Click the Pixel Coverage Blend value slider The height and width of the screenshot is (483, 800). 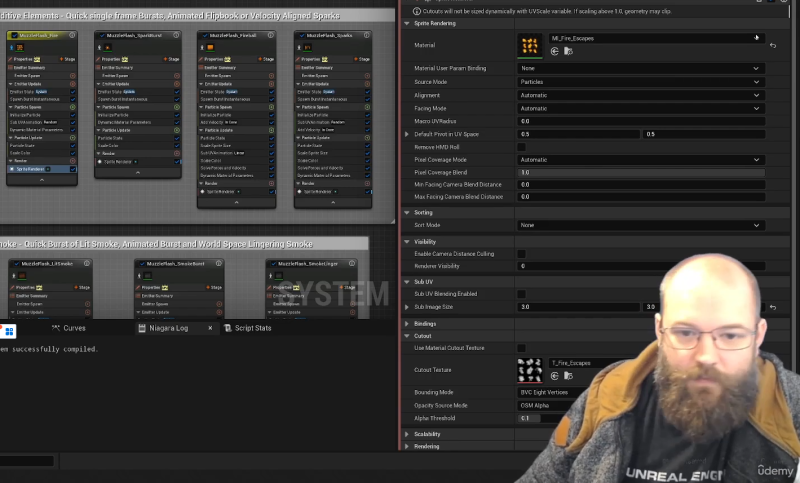click(x=640, y=172)
